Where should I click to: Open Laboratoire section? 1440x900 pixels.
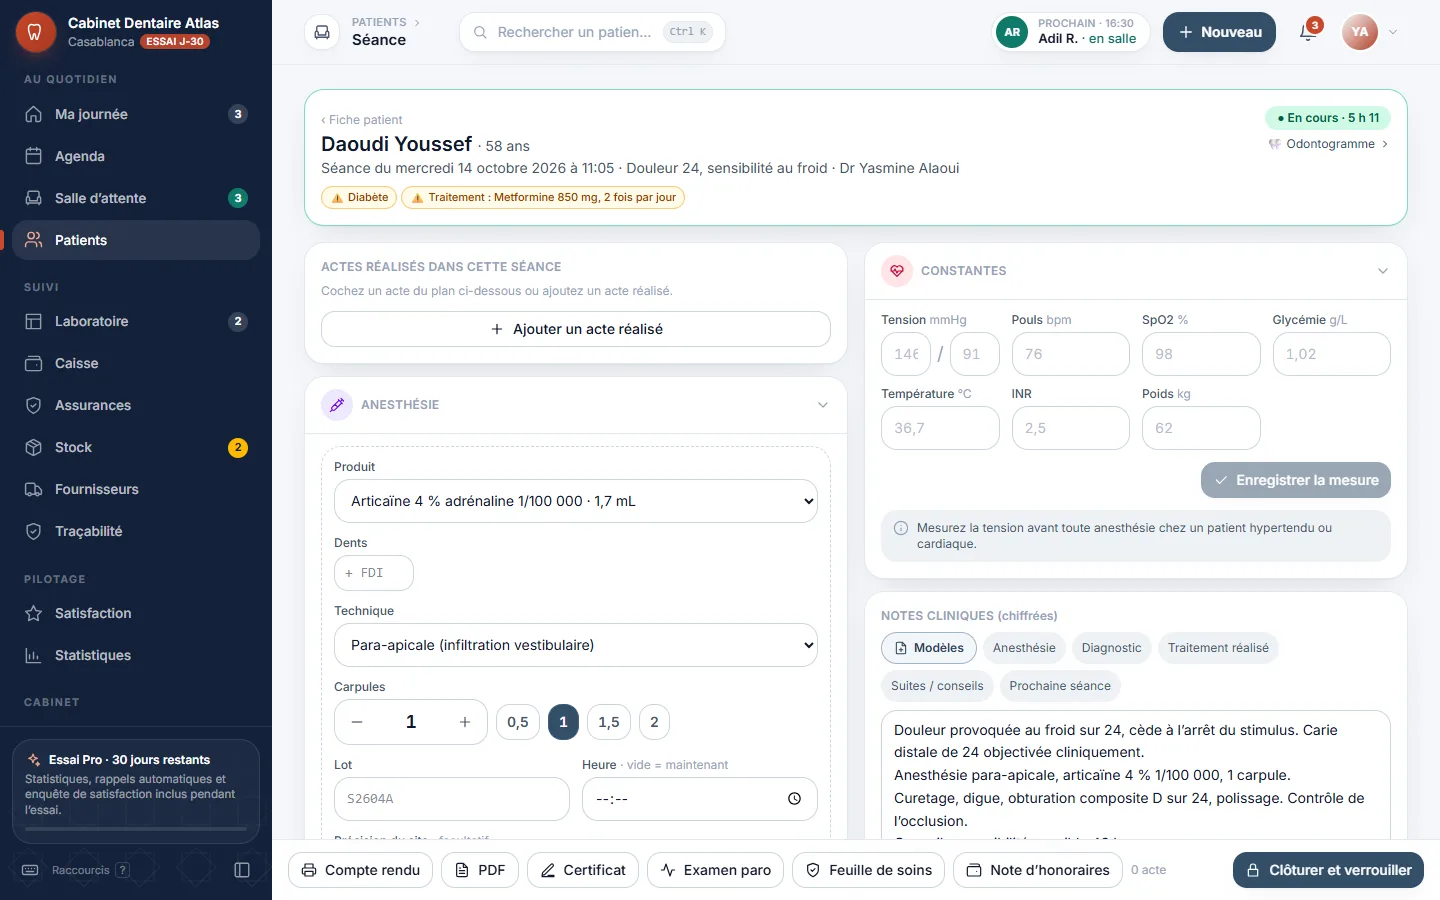(136, 321)
